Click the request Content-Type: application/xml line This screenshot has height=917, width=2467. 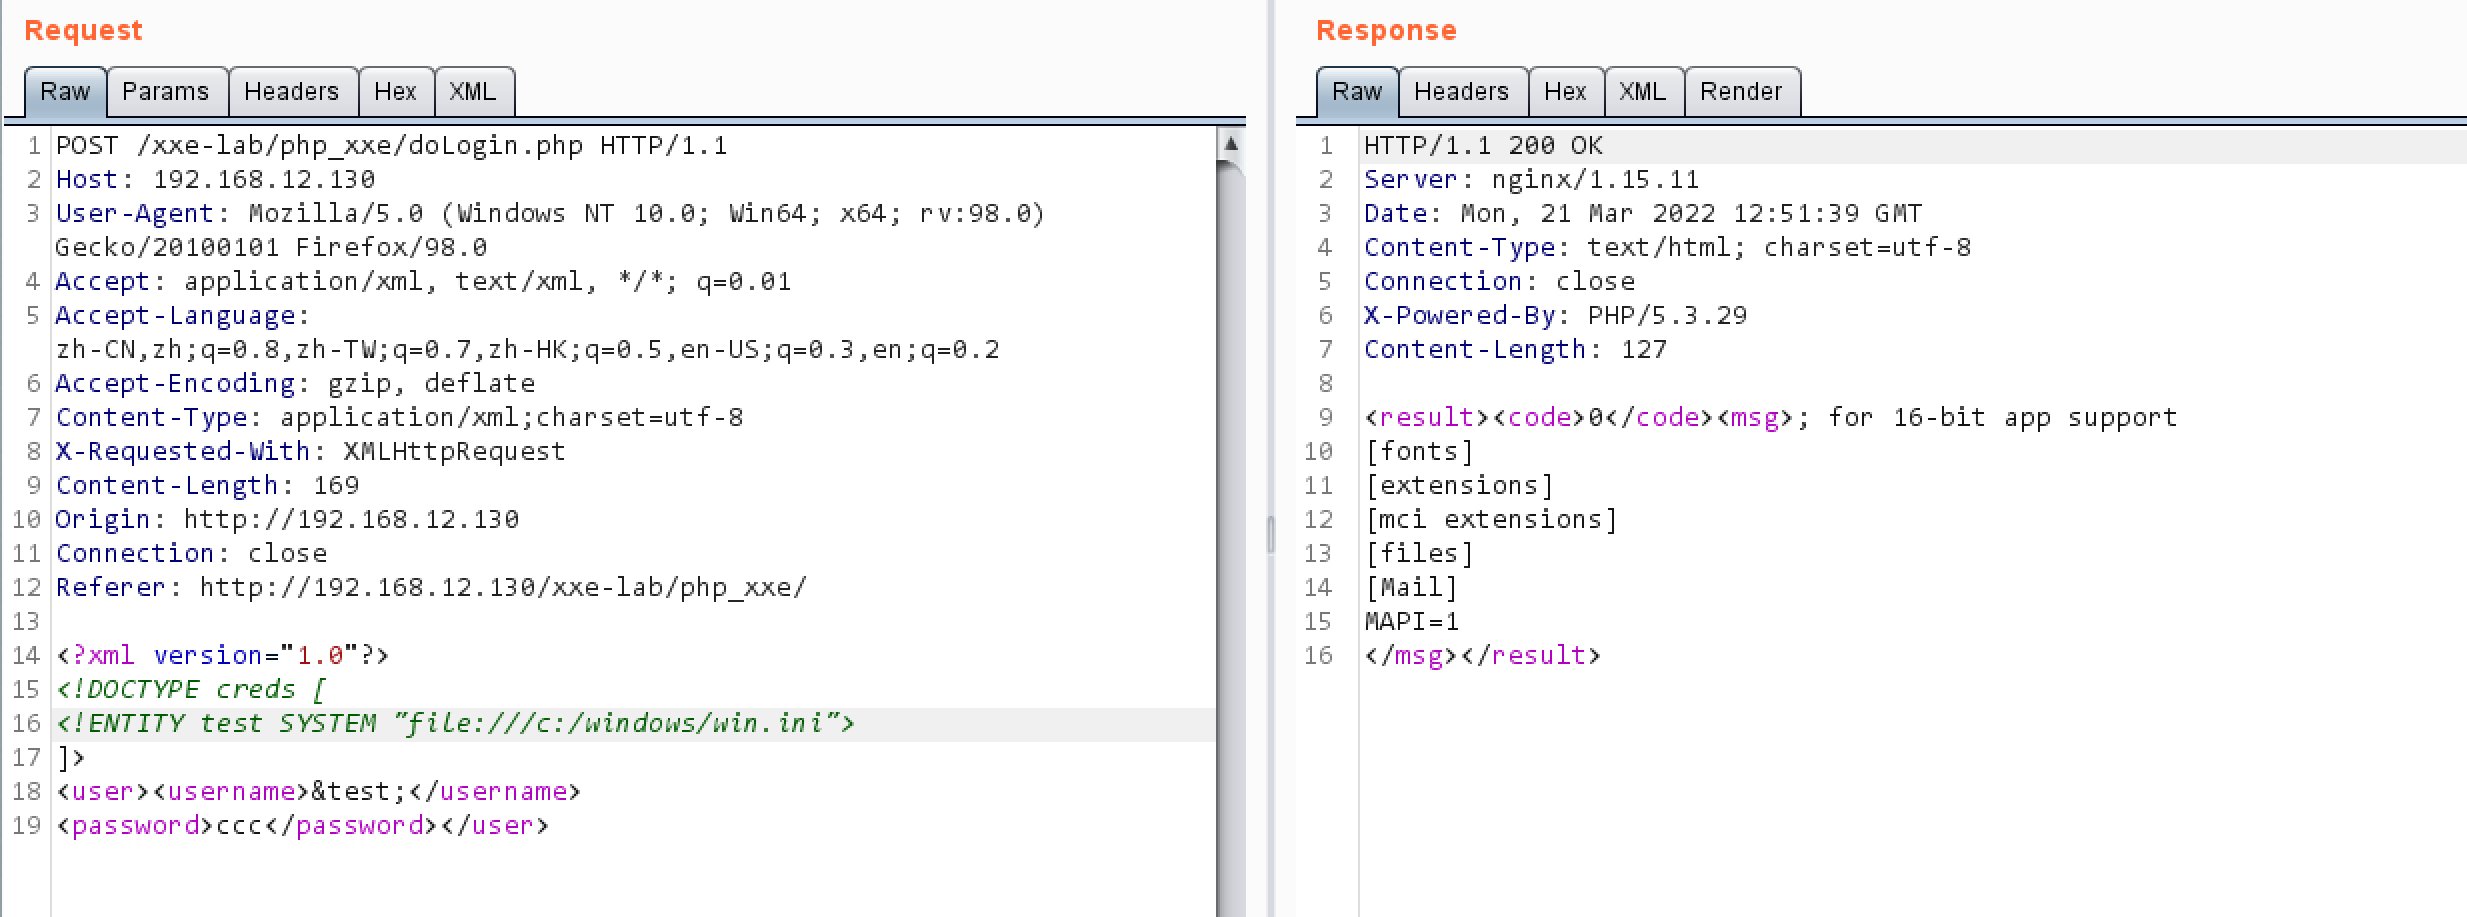pyautogui.click(x=399, y=418)
